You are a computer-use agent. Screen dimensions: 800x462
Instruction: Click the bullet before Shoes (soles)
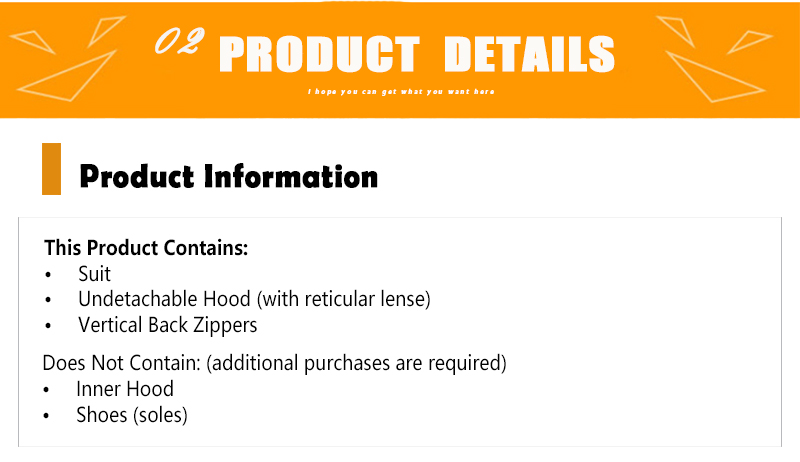[x=46, y=416]
